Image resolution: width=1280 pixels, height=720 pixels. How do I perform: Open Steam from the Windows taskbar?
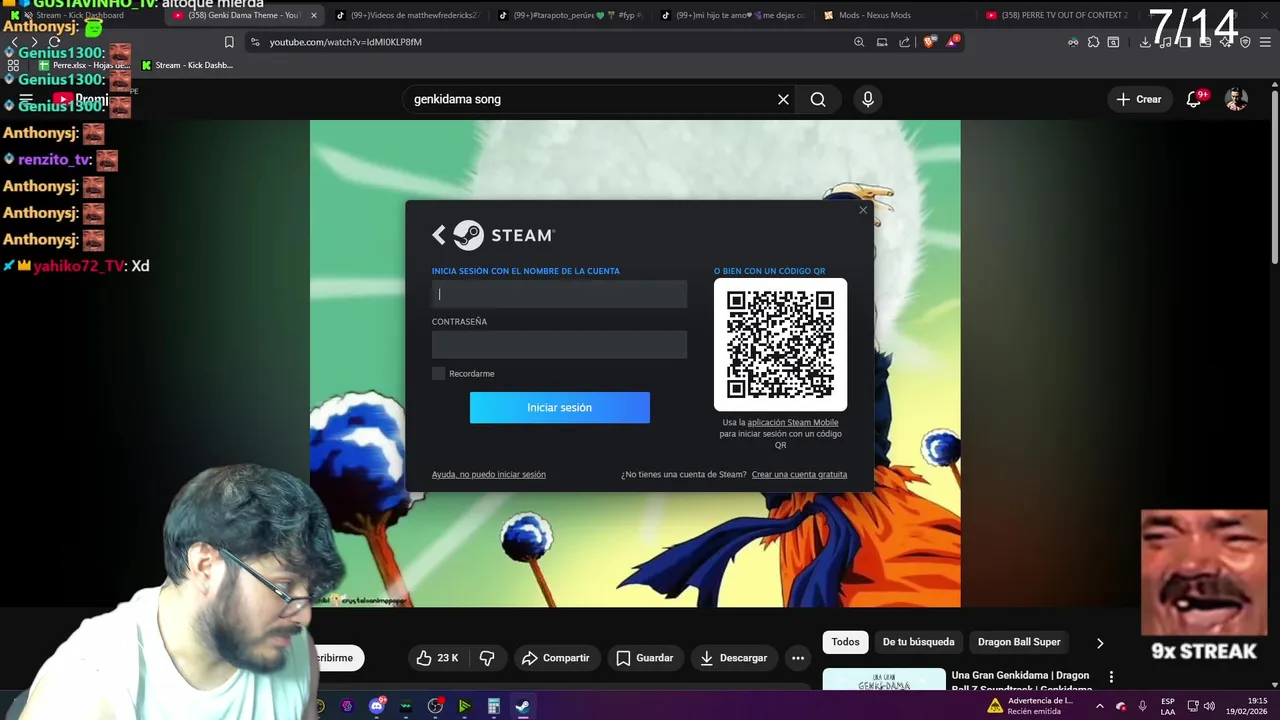(x=522, y=706)
